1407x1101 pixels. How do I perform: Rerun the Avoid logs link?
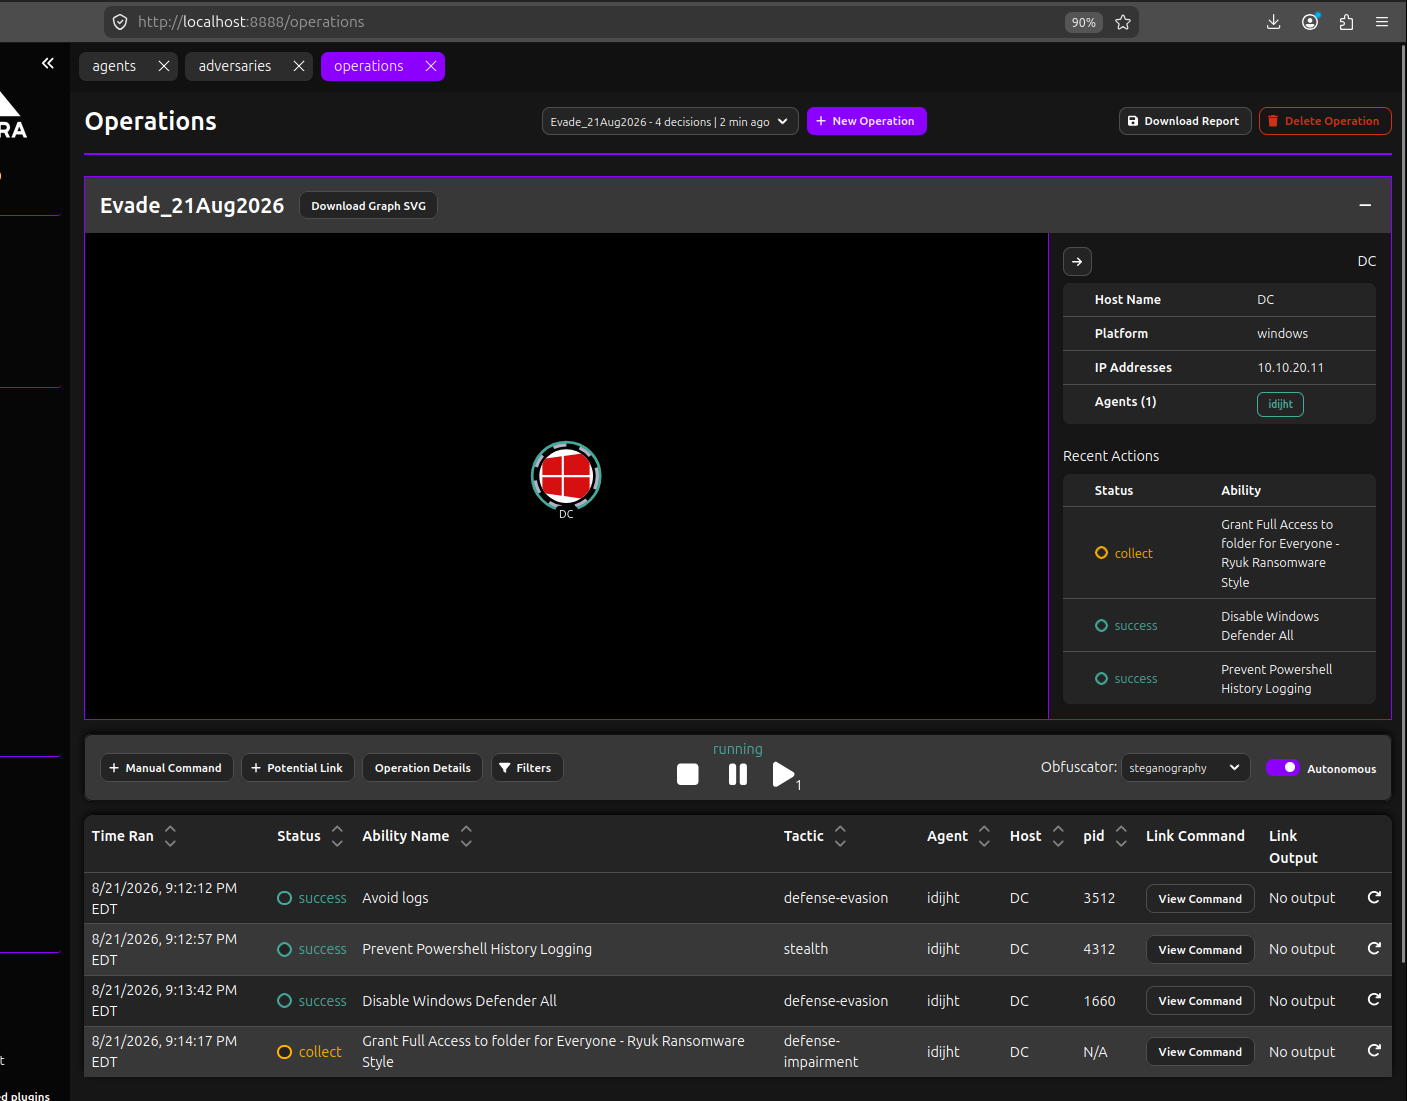click(1375, 898)
